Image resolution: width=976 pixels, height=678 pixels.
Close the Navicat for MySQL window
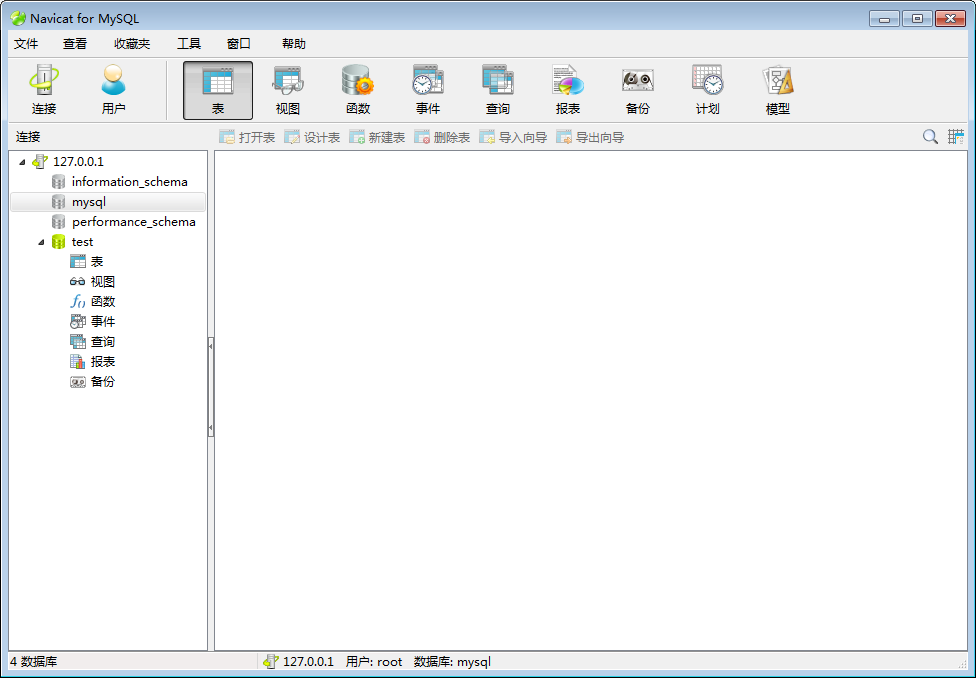tap(950, 19)
